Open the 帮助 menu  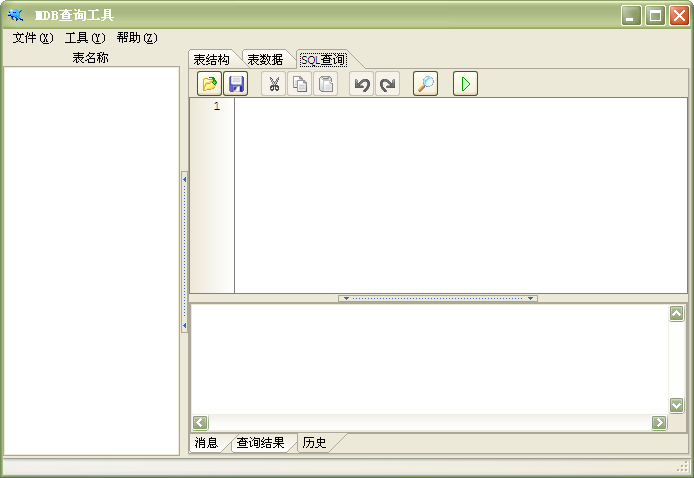[x=136, y=38]
